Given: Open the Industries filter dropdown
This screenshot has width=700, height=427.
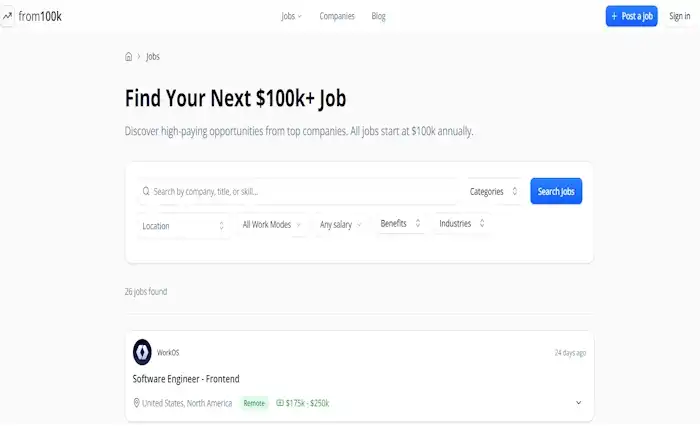Looking at the screenshot, I should 462,223.
